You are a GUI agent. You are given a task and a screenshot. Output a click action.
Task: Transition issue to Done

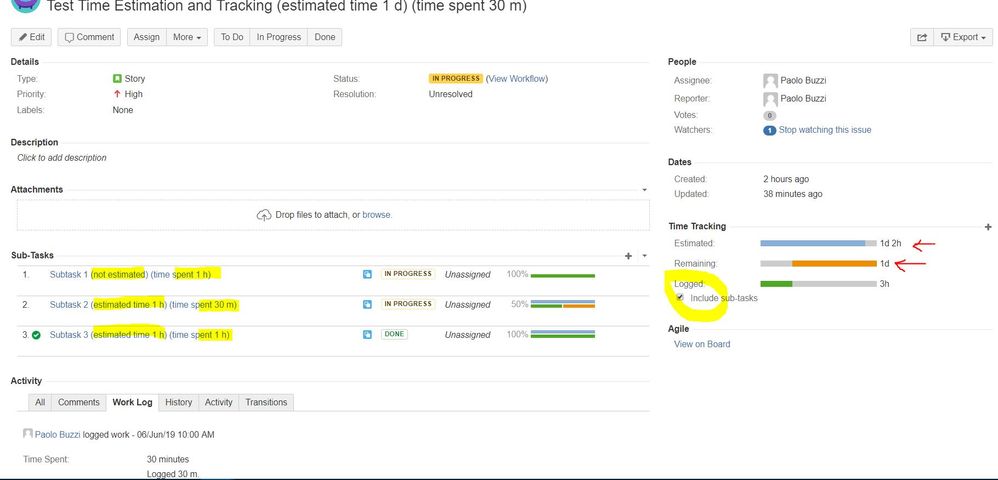(325, 37)
